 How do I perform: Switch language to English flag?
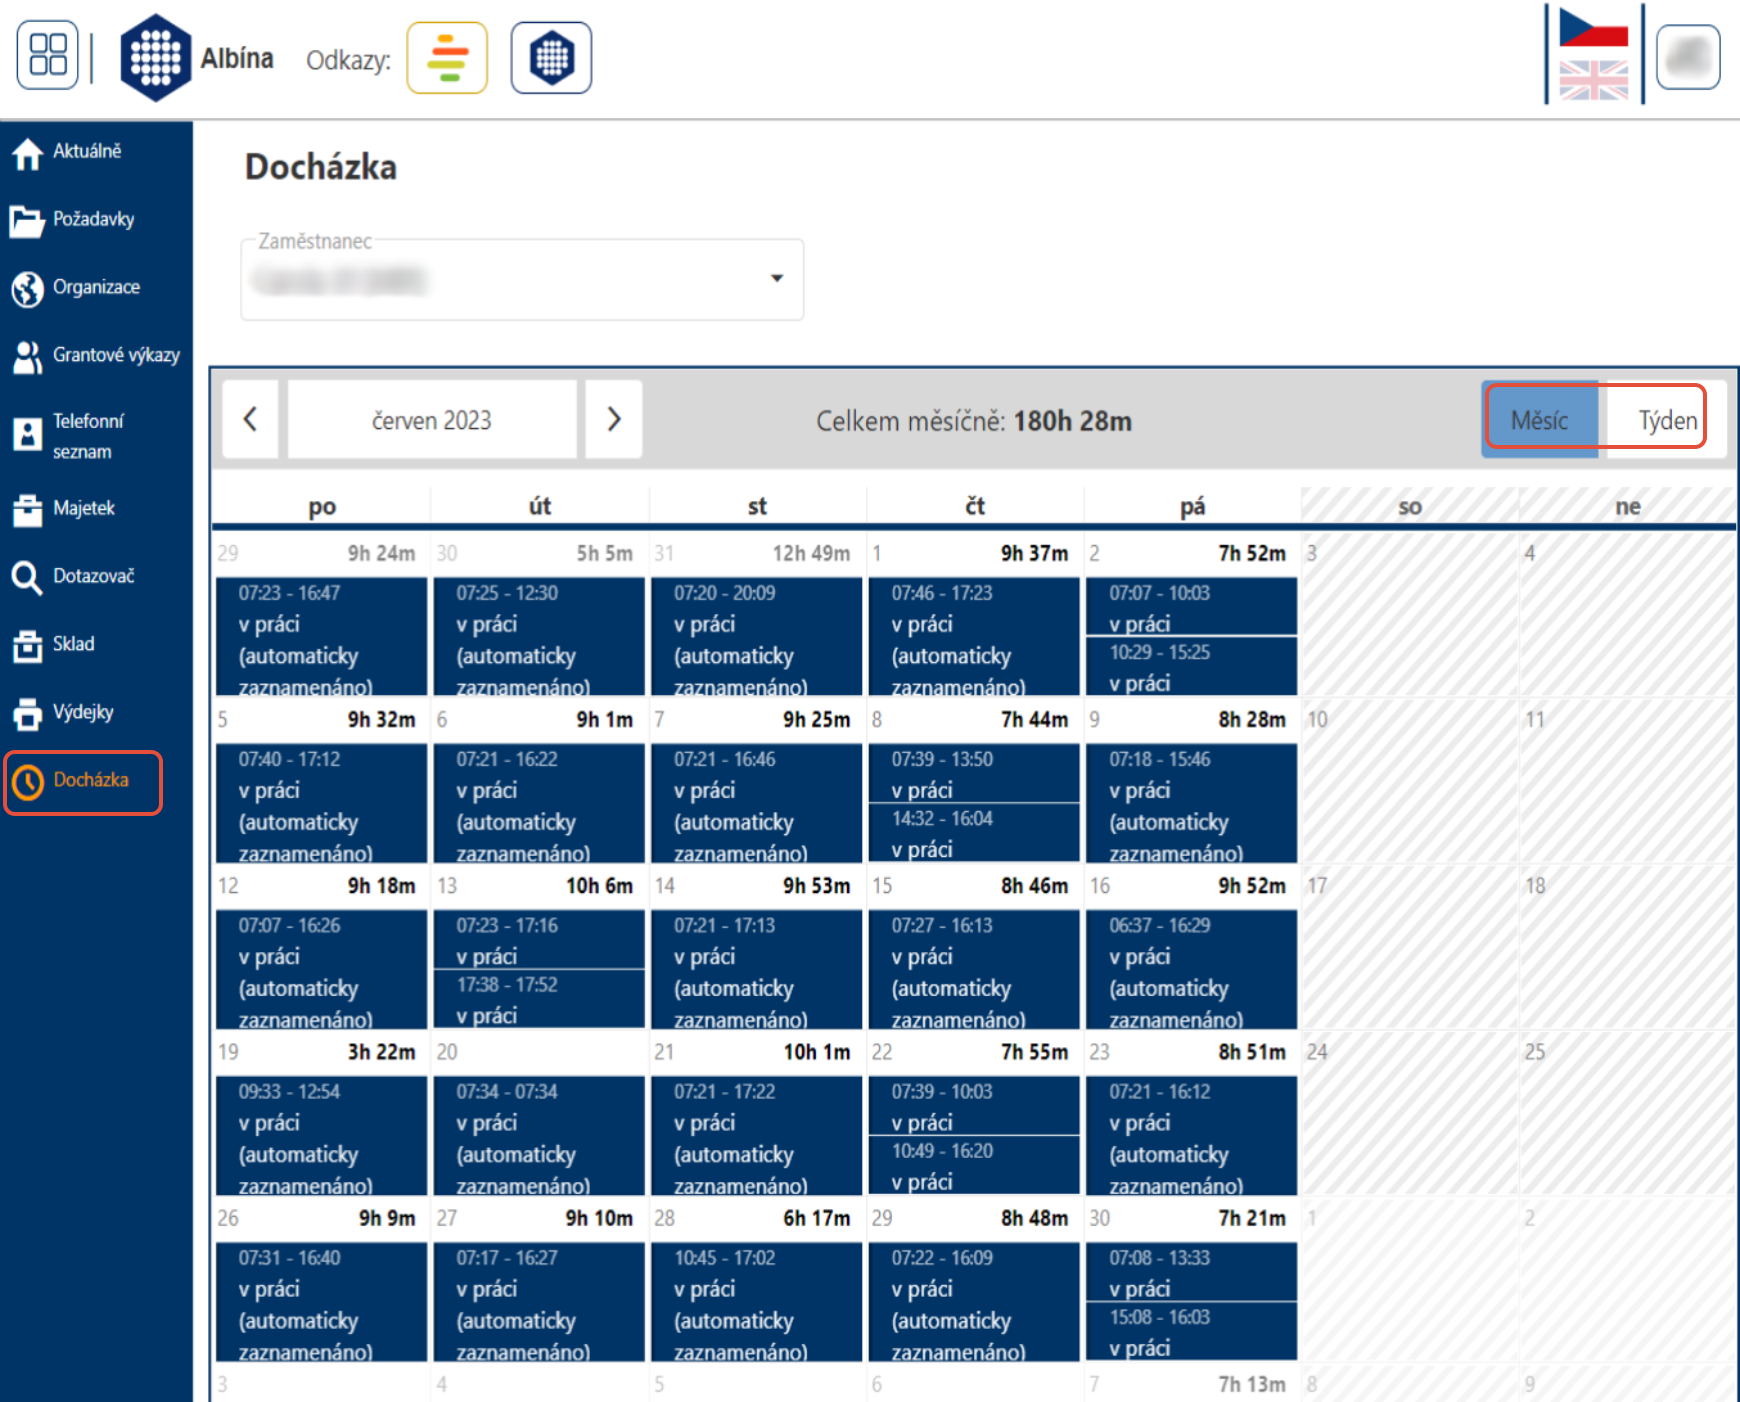tap(1594, 80)
